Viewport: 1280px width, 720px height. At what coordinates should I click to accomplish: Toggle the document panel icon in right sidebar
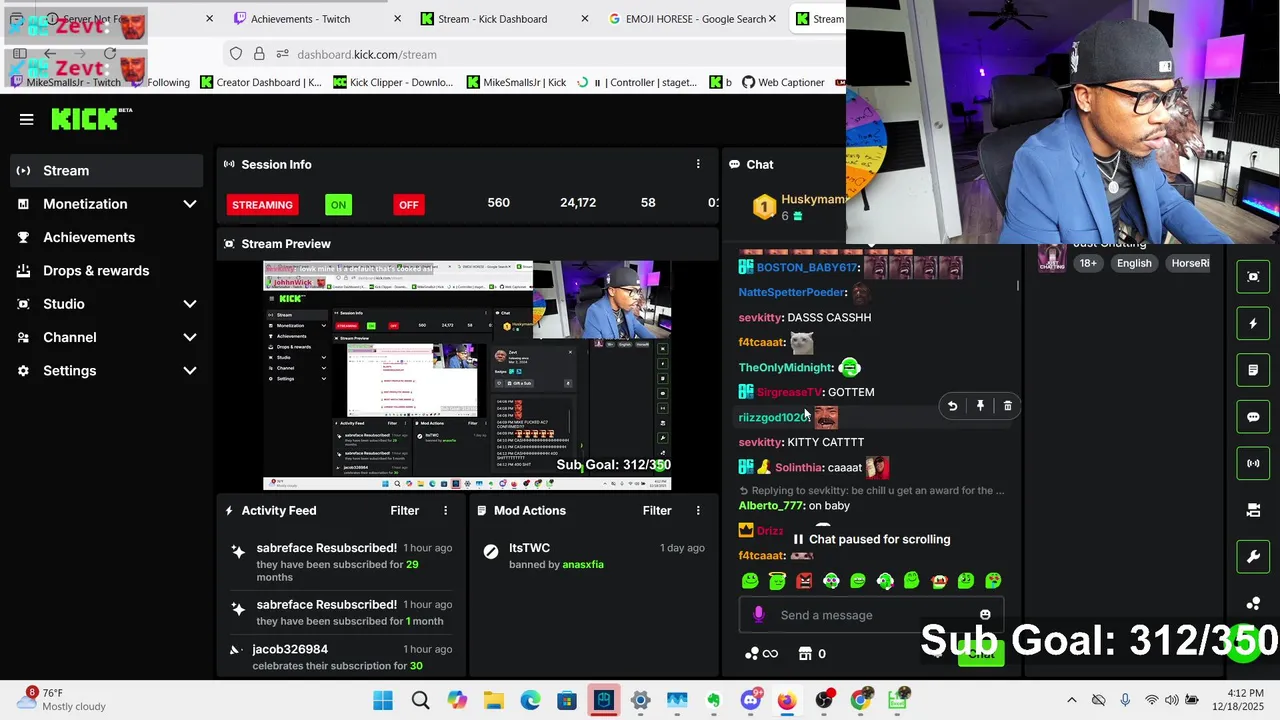pos(1253,370)
